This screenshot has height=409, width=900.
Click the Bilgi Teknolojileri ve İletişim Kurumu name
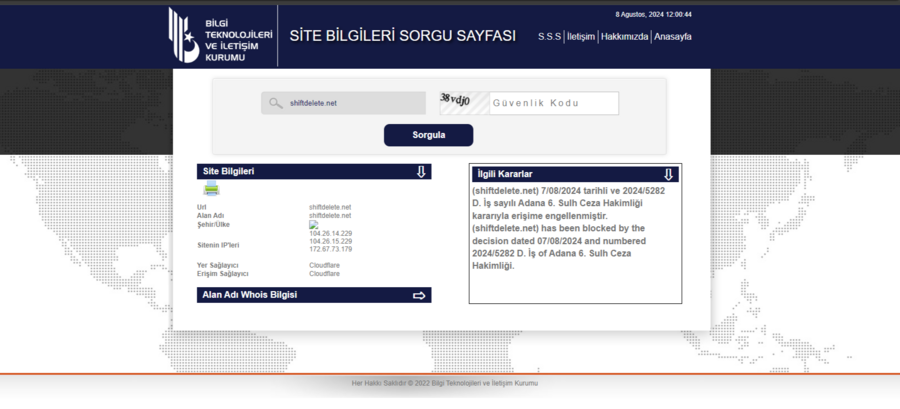(x=238, y=41)
